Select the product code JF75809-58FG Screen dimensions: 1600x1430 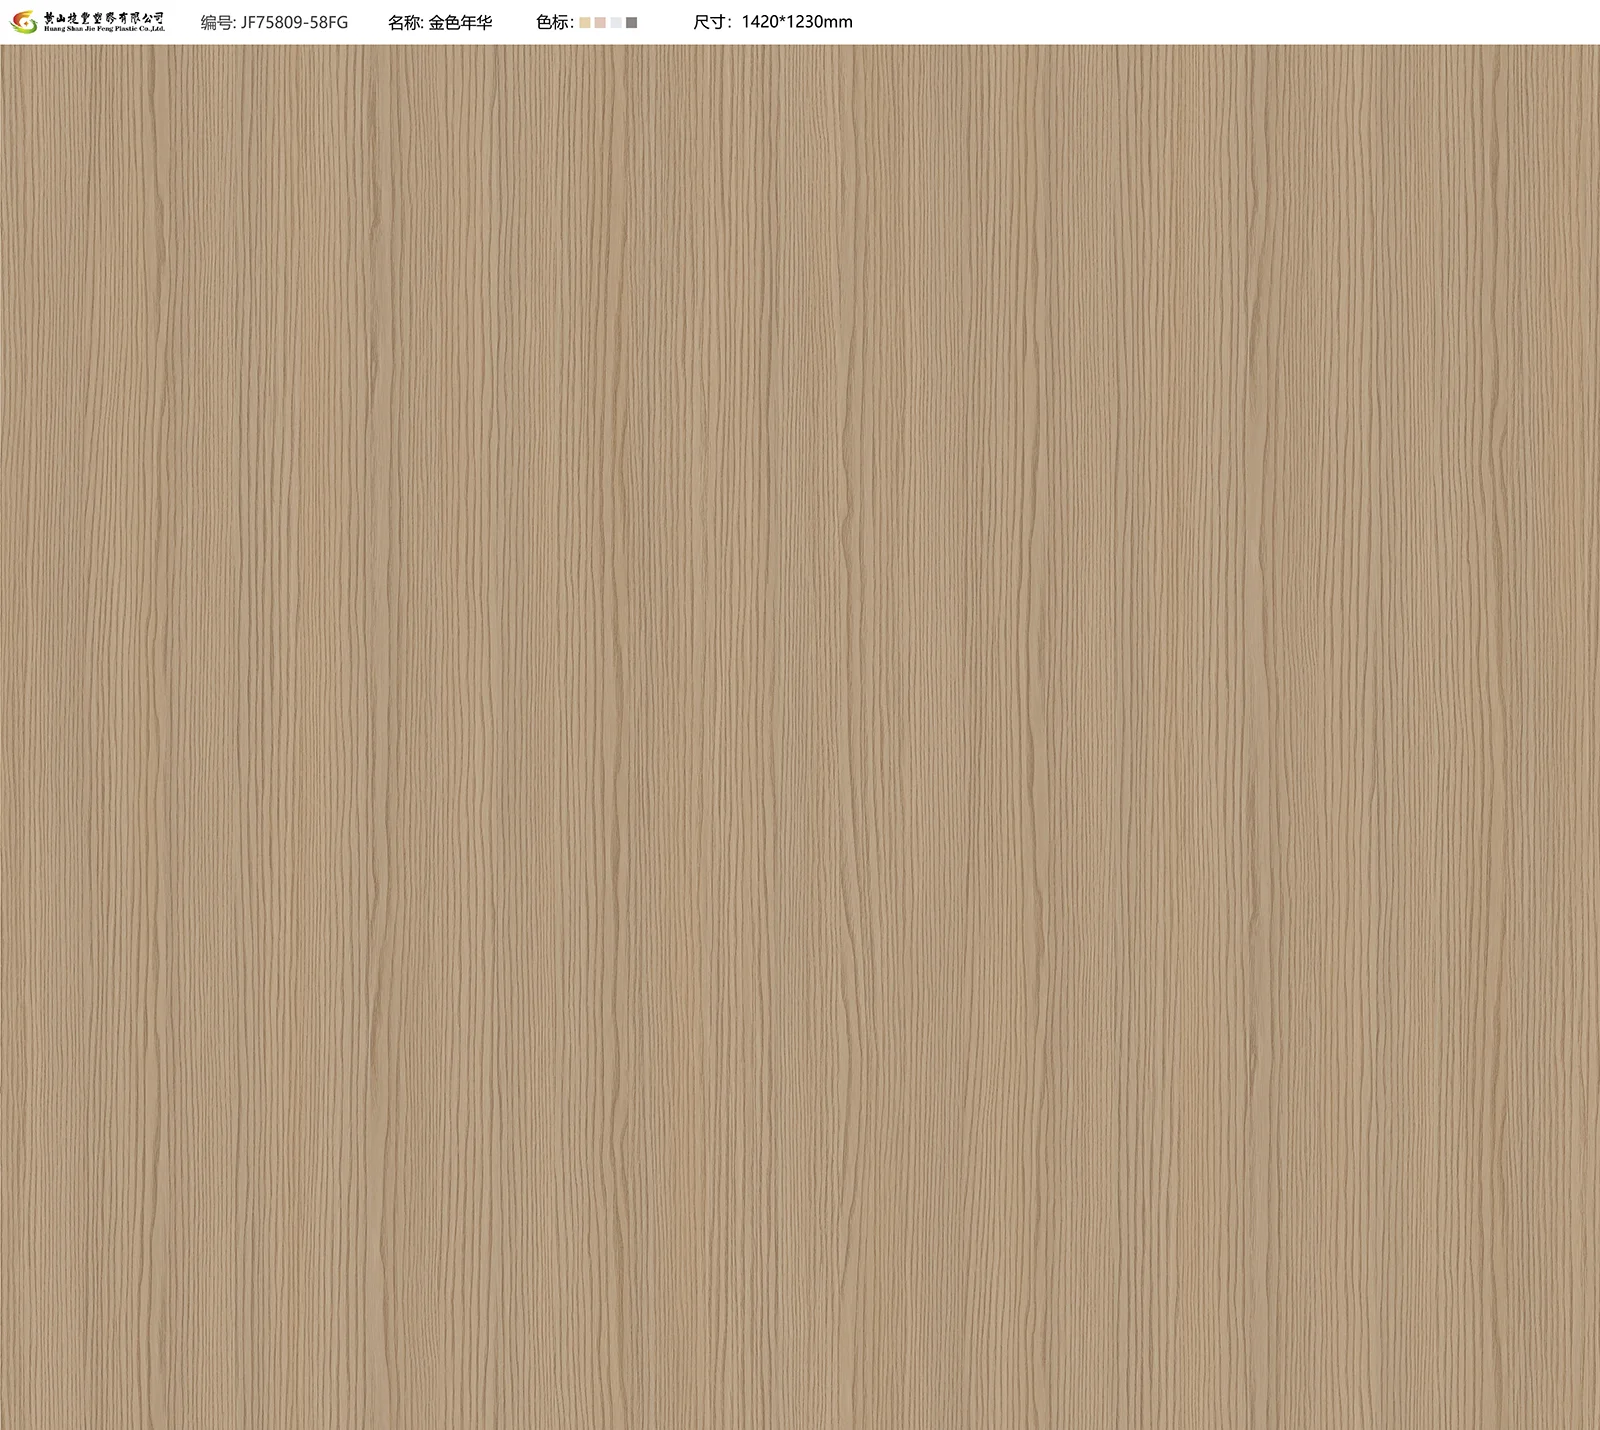point(294,22)
